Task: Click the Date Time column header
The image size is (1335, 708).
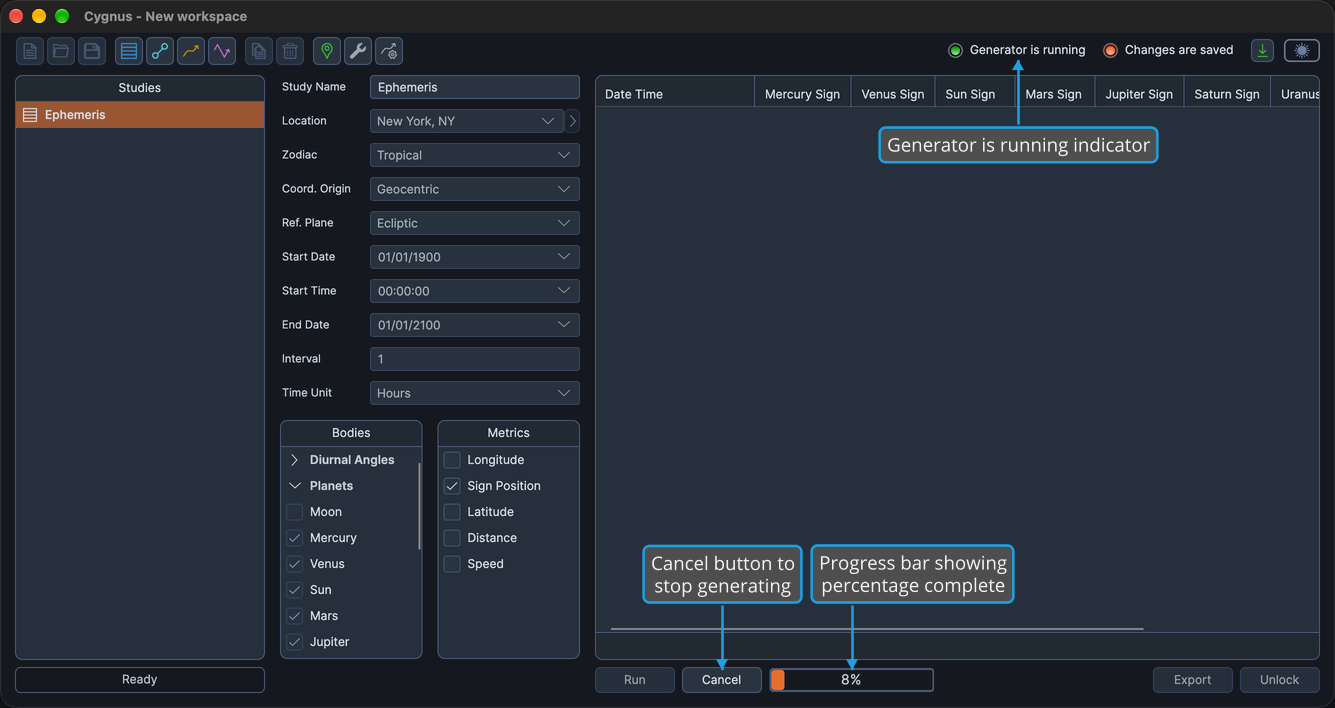Action: (x=675, y=94)
